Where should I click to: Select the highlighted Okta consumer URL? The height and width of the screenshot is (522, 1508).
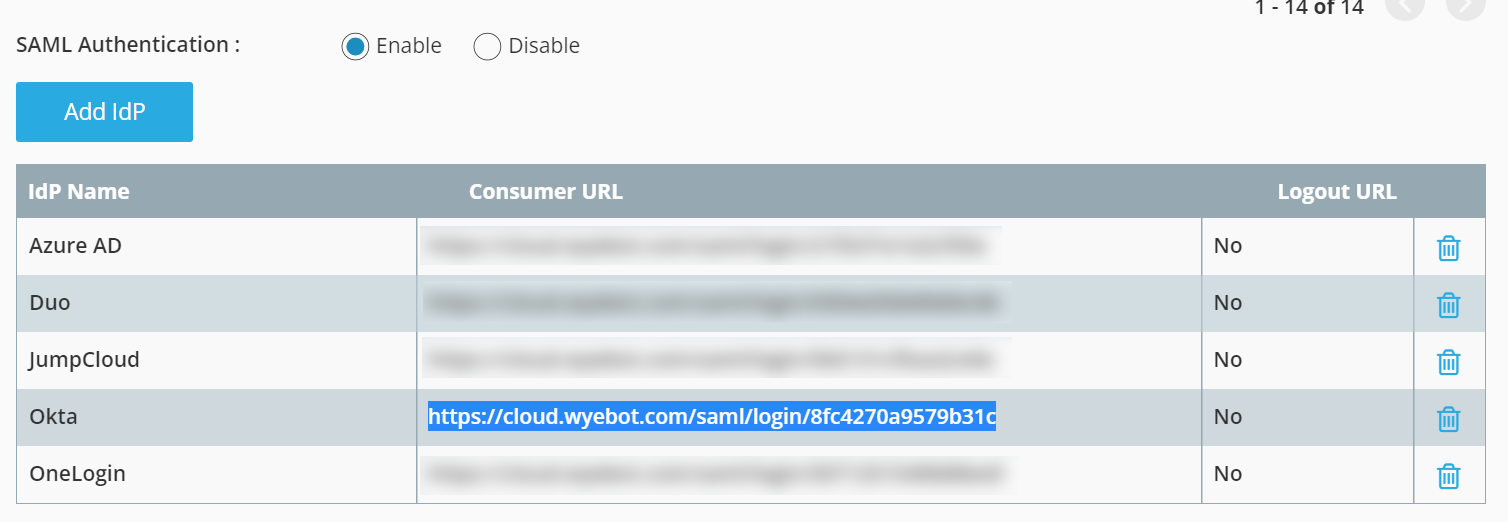pyautogui.click(x=712, y=416)
